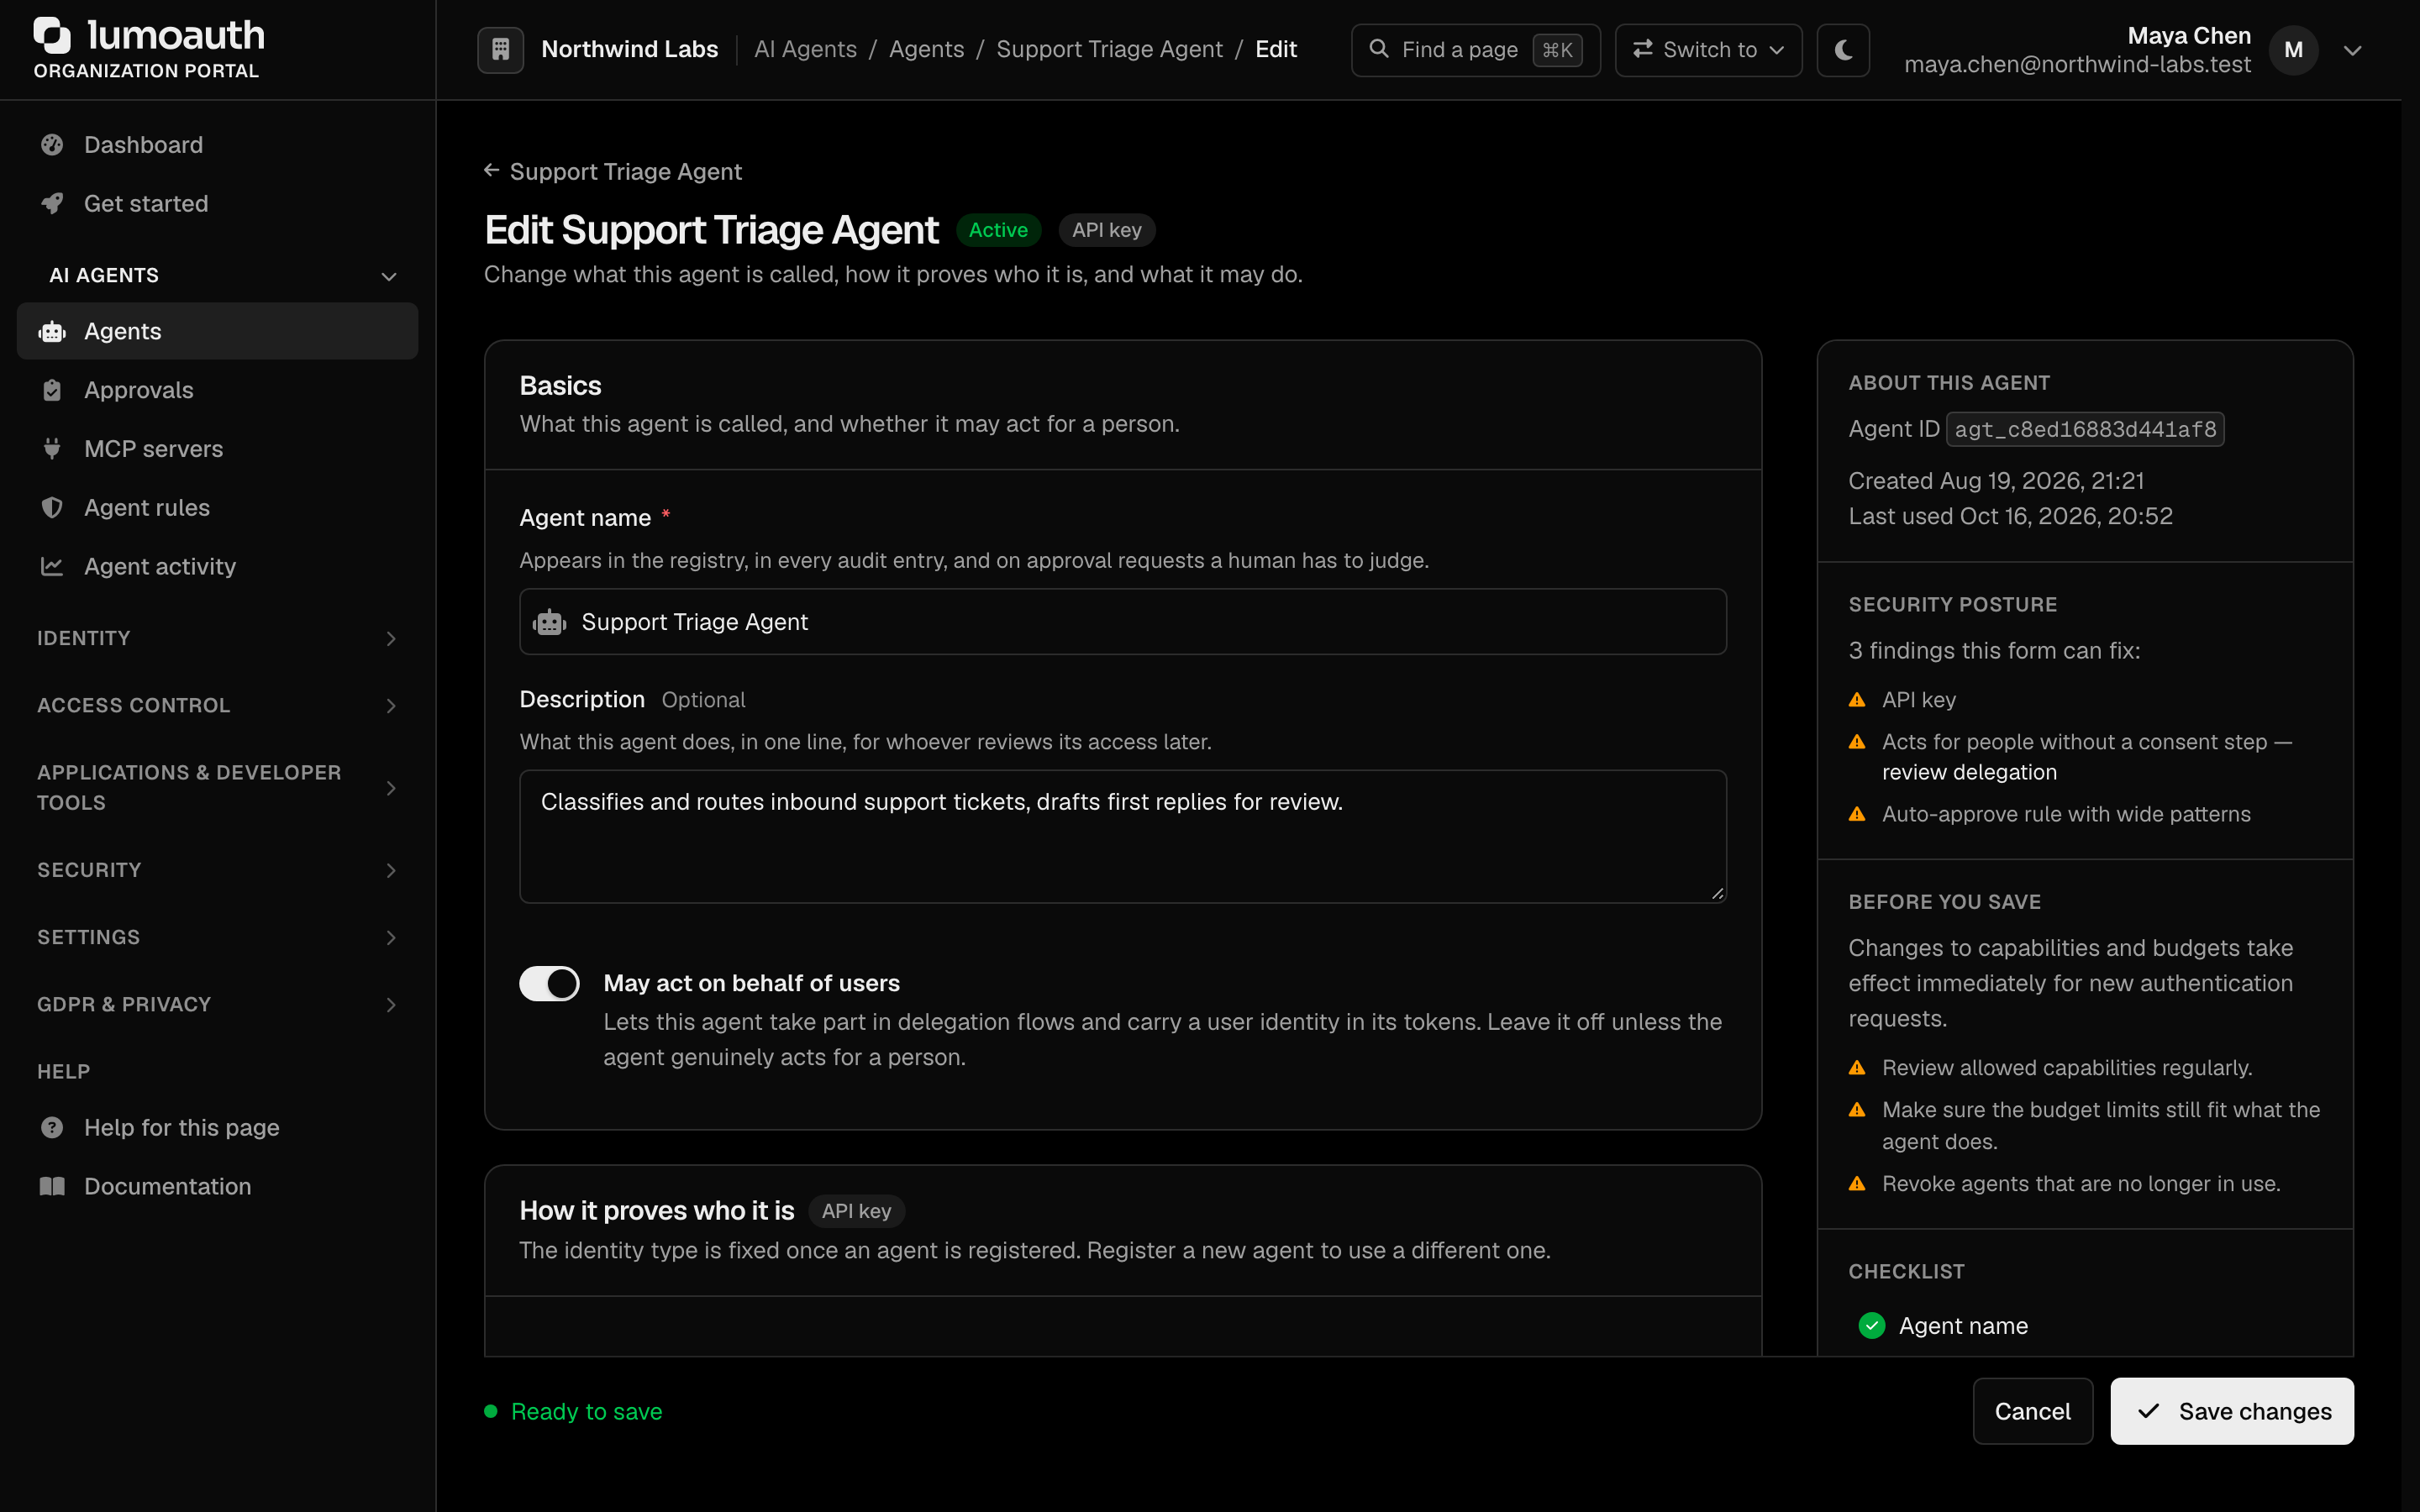Expand Applications & Developer Tools section
The image size is (2420, 1512).
(217, 788)
